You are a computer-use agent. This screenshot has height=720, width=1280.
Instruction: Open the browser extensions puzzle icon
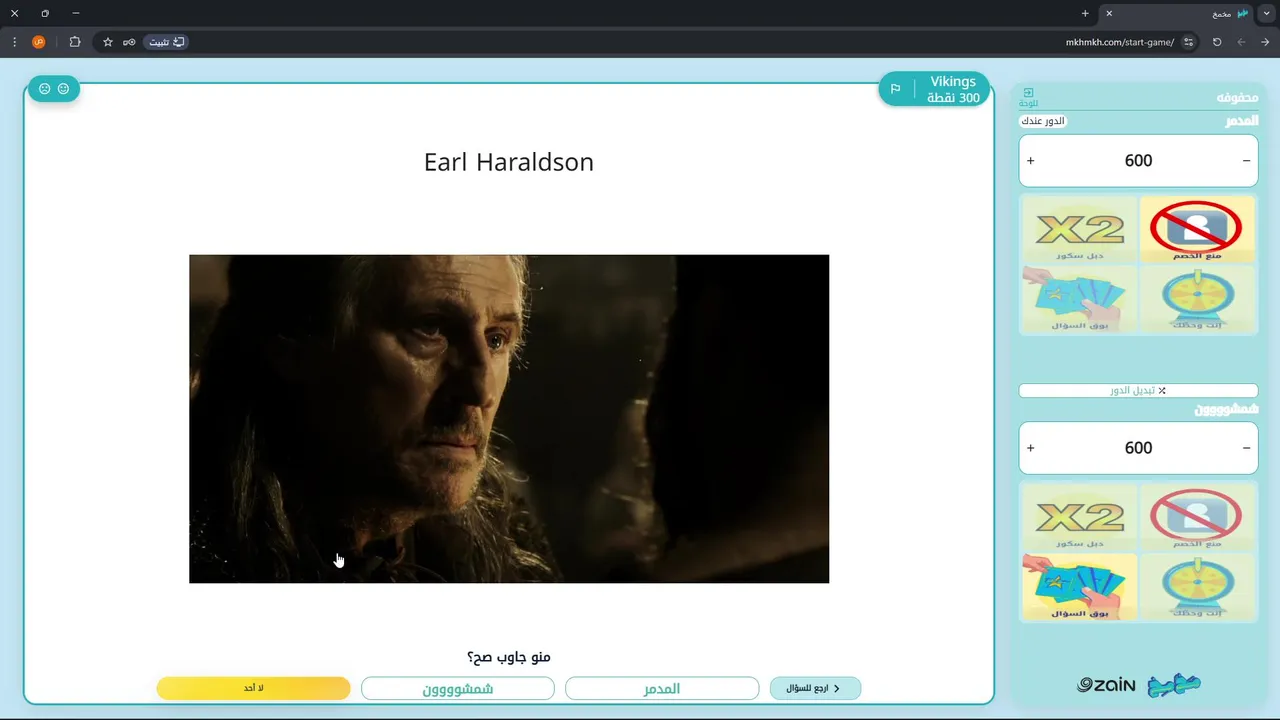pyautogui.click(x=75, y=42)
